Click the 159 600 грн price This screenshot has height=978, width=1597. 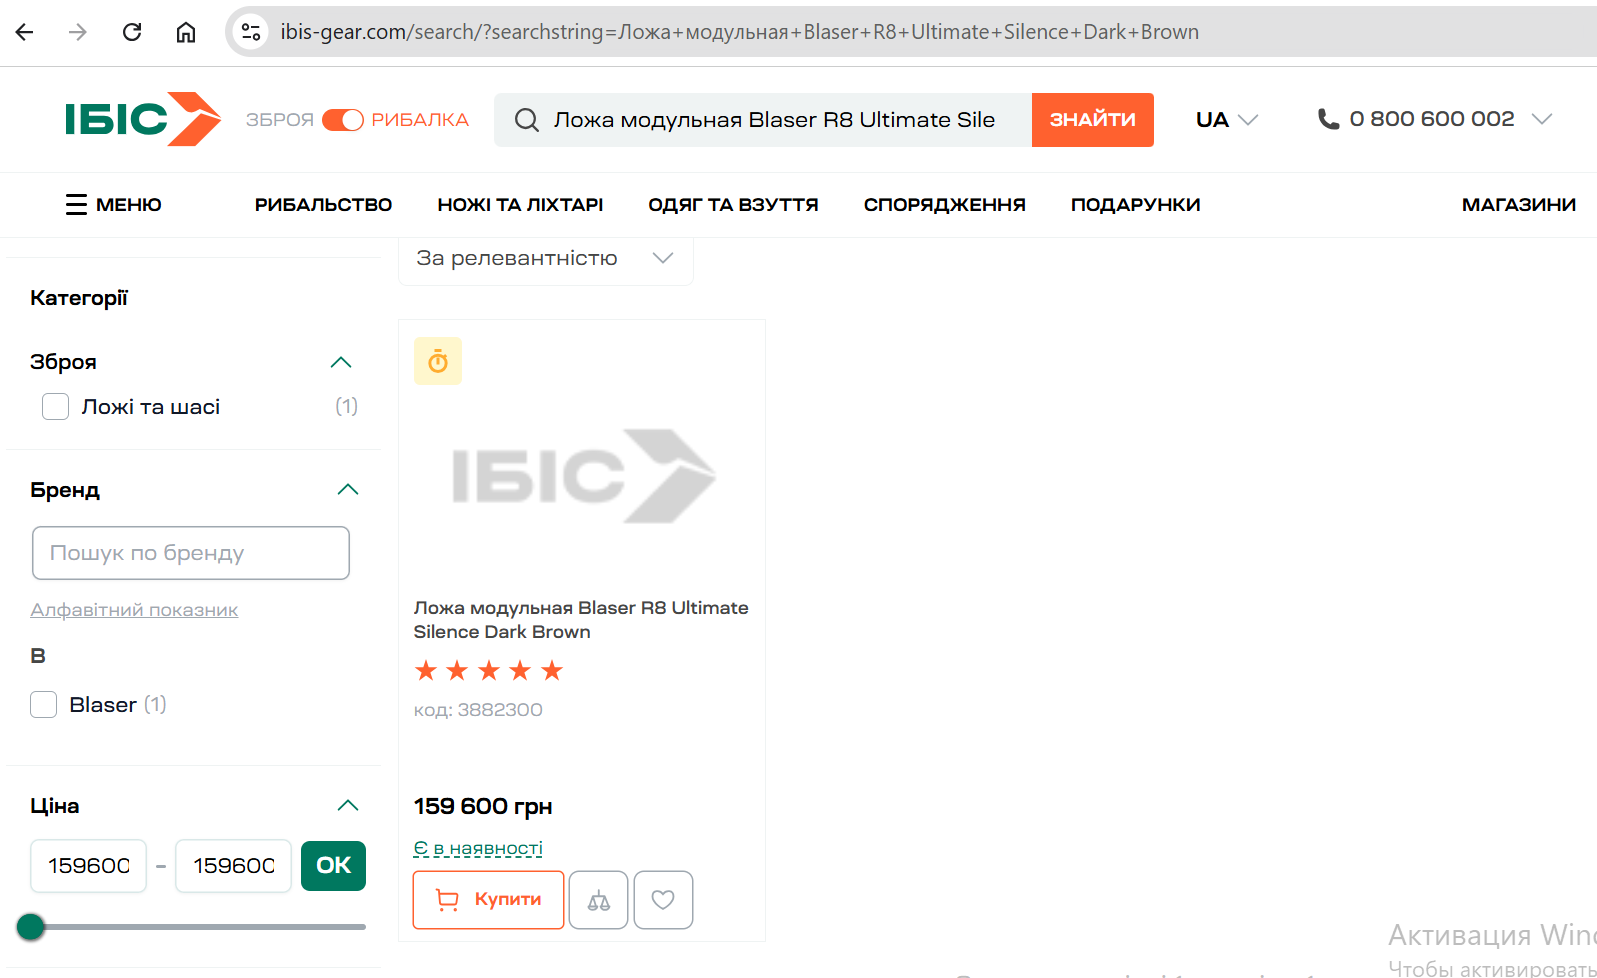pyautogui.click(x=483, y=806)
